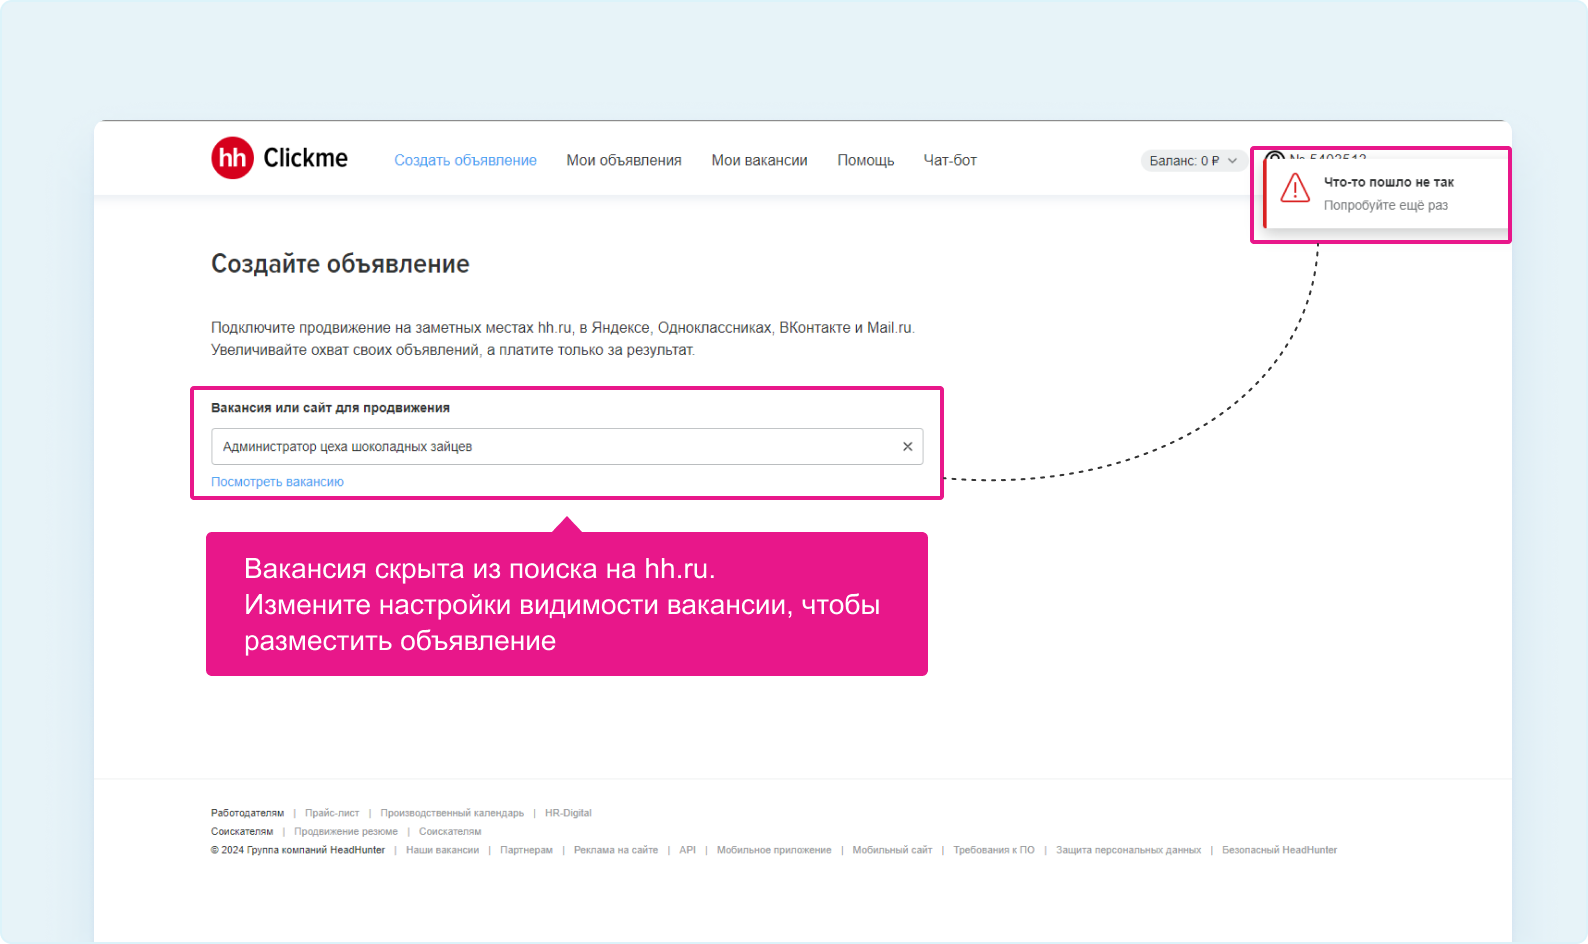This screenshot has height=944, width=1588.
Task: Open Создать объявление menu item
Action: (465, 160)
